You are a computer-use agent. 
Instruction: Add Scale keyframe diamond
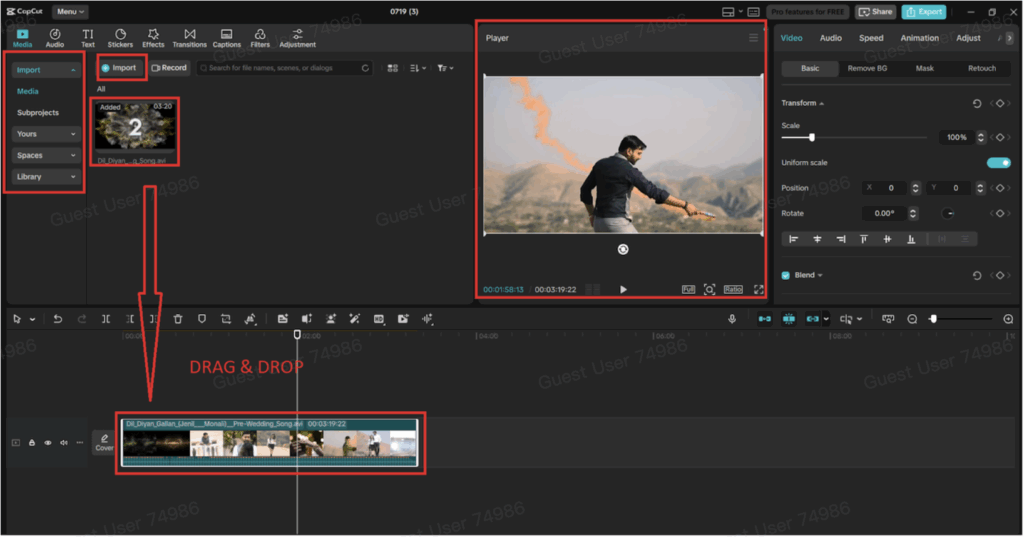coord(1000,137)
